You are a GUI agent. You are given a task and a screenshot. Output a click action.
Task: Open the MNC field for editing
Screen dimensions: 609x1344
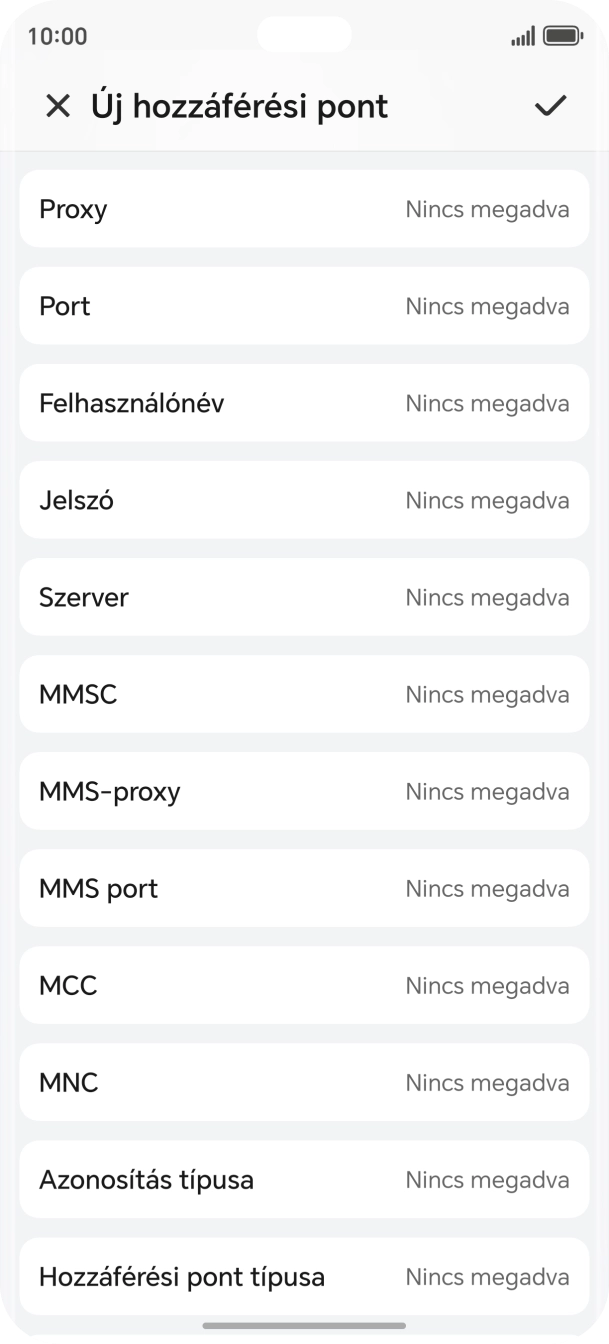coord(304,1082)
